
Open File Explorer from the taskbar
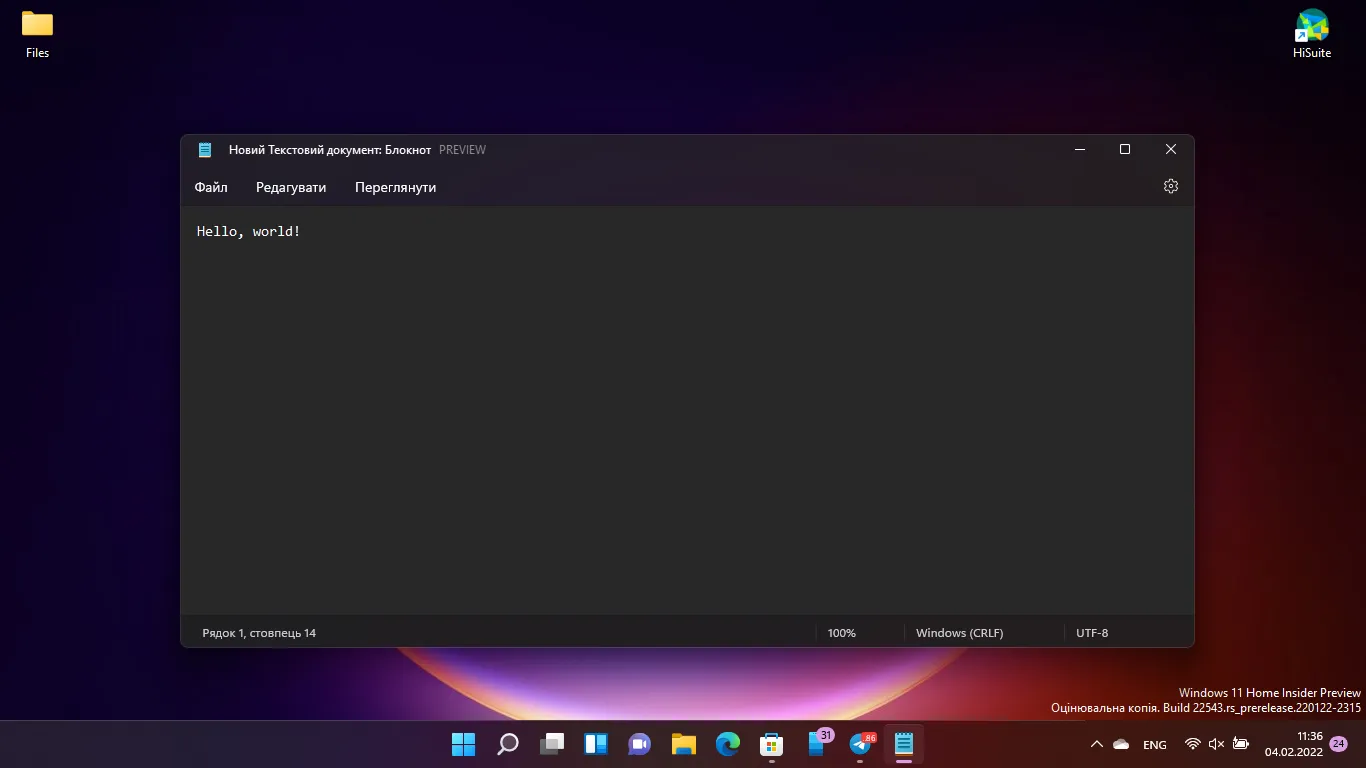[683, 744]
